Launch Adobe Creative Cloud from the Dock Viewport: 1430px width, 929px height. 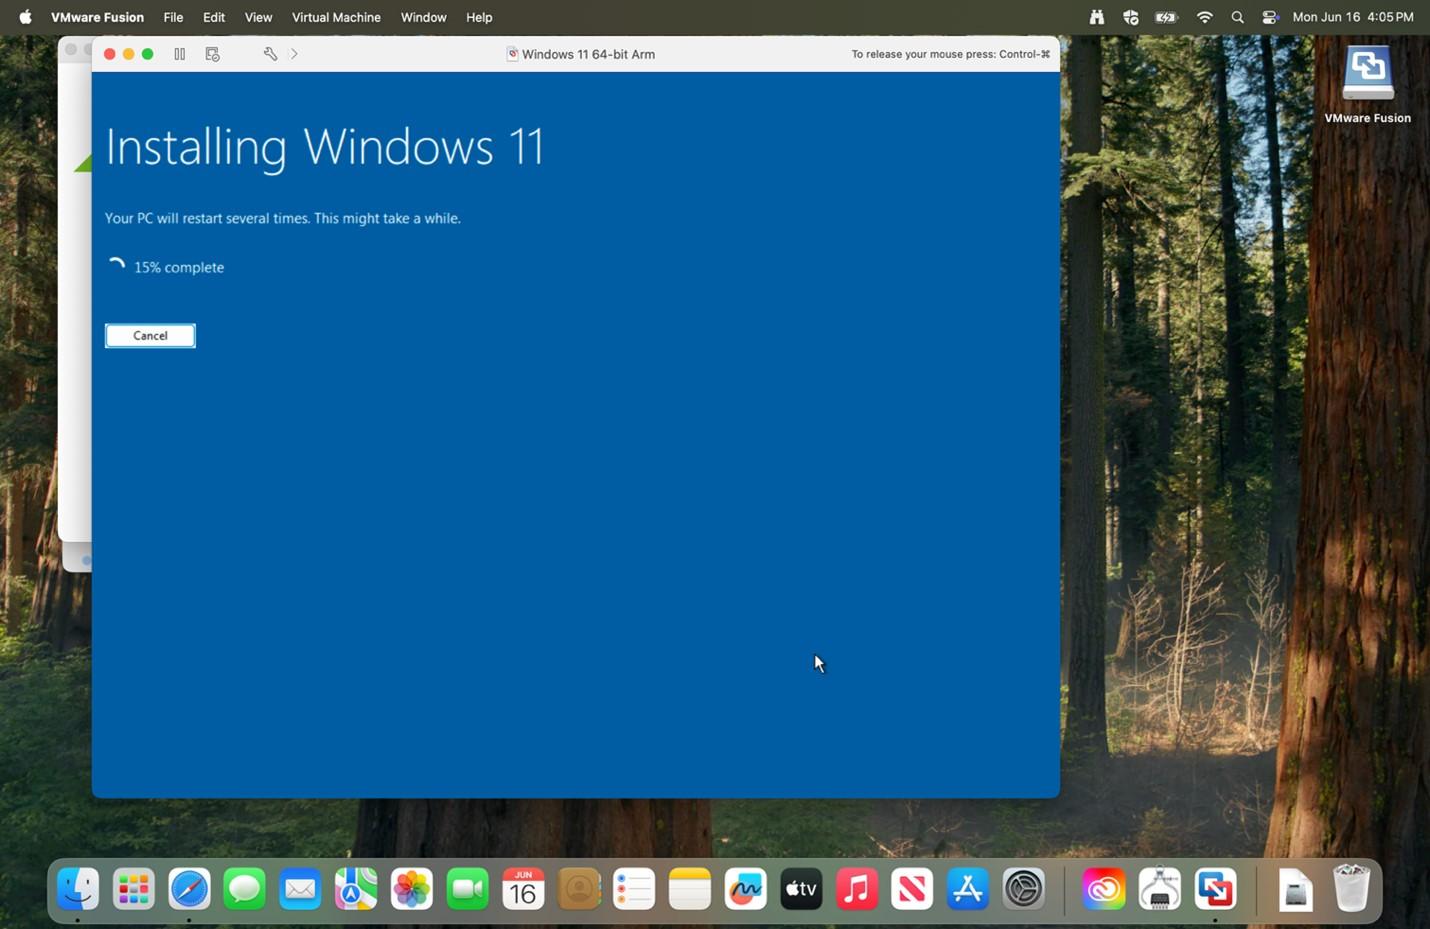pos(1104,888)
